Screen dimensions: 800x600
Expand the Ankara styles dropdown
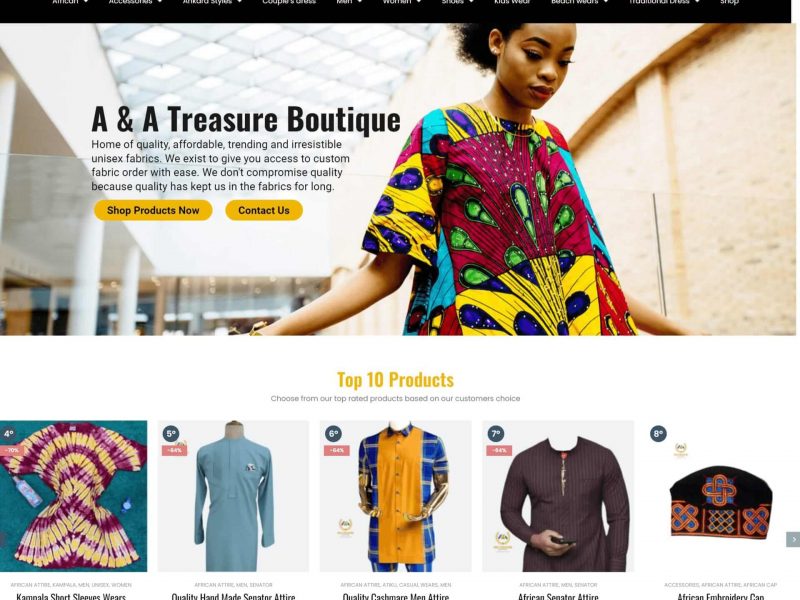point(239,2)
